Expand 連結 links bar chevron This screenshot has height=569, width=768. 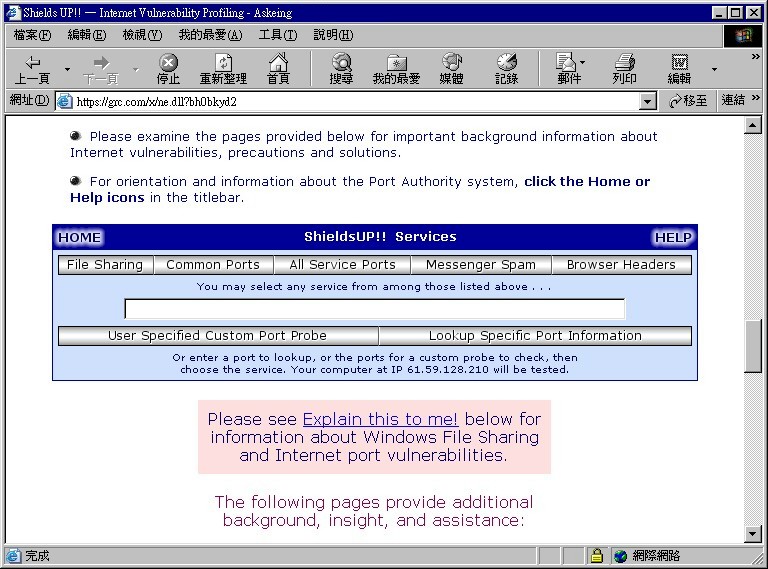pyautogui.click(x=755, y=98)
